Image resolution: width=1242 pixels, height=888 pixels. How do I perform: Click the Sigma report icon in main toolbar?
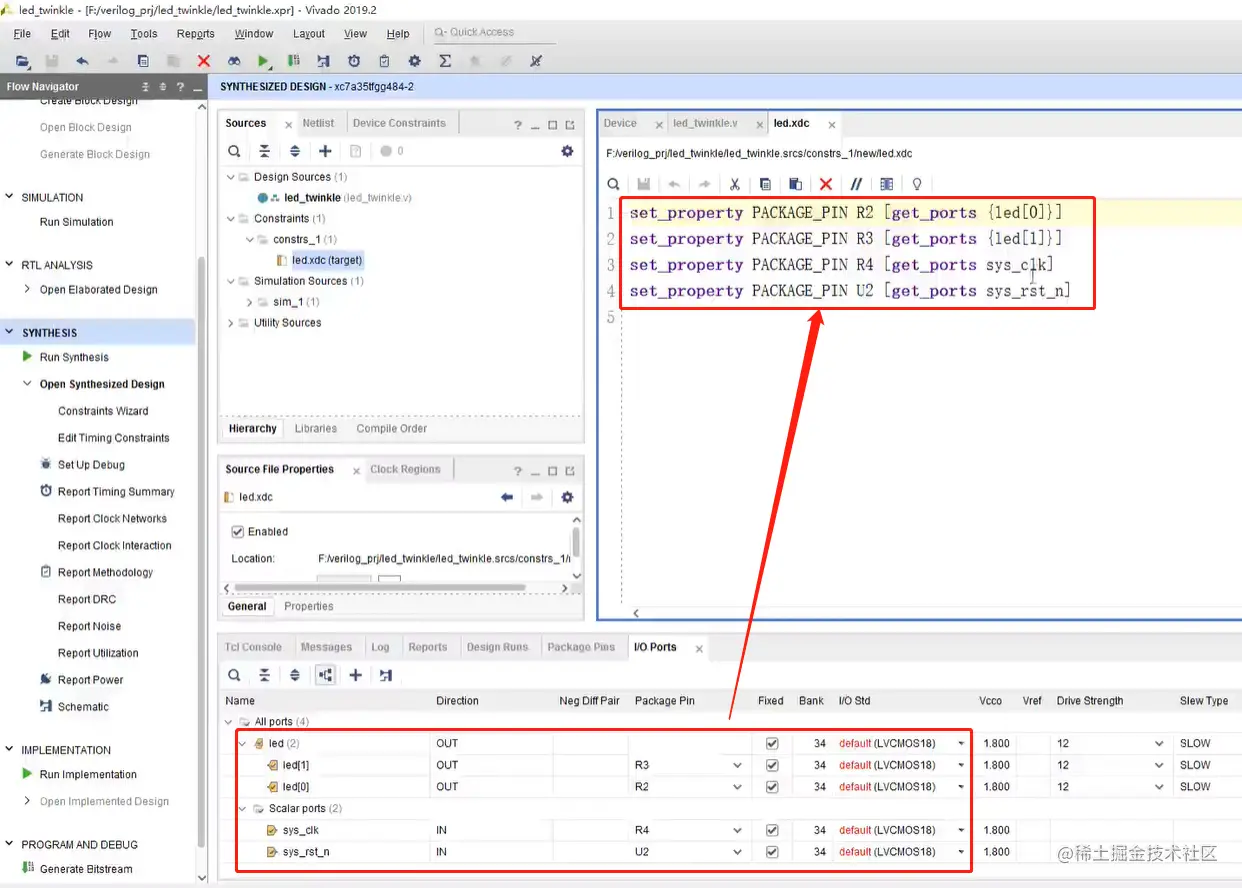click(x=445, y=61)
